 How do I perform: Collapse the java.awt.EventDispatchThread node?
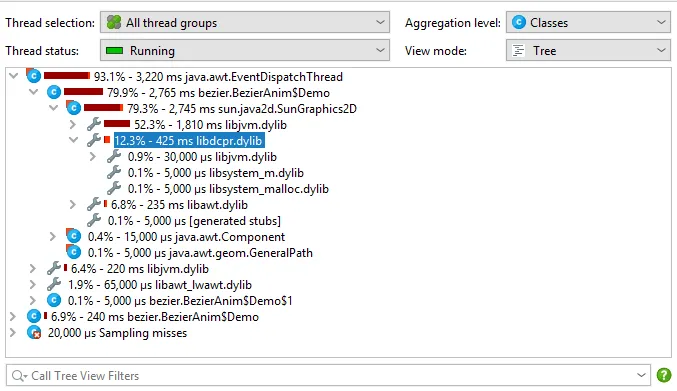coord(13,76)
